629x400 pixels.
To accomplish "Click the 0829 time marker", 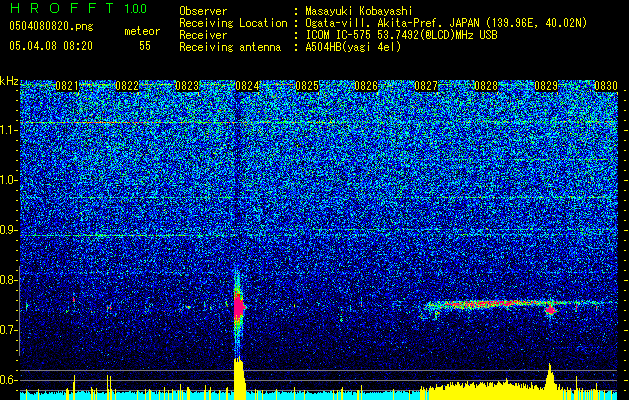I will point(546,86).
